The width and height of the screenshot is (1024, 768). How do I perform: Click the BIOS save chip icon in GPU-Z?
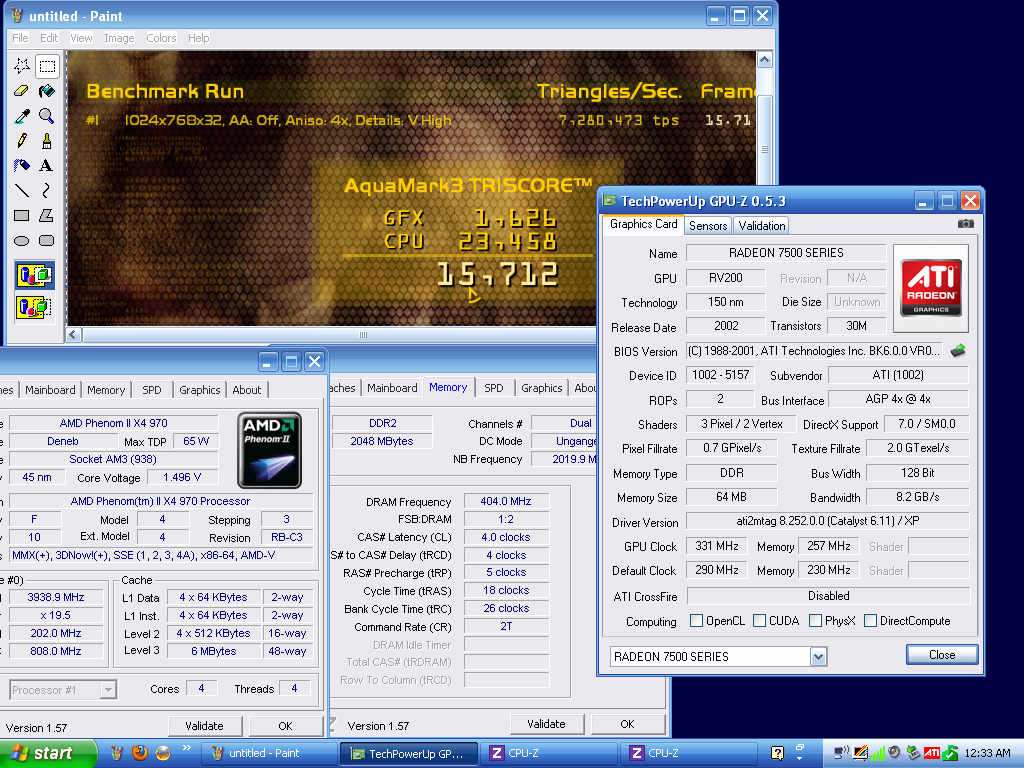click(x=958, y=351)
